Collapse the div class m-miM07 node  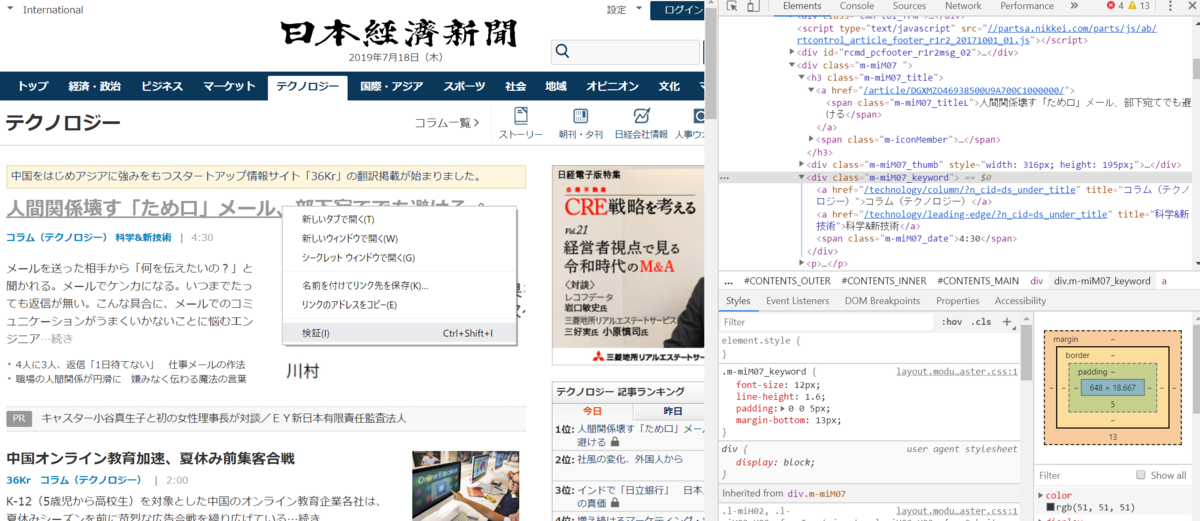(x=791, y=64)
